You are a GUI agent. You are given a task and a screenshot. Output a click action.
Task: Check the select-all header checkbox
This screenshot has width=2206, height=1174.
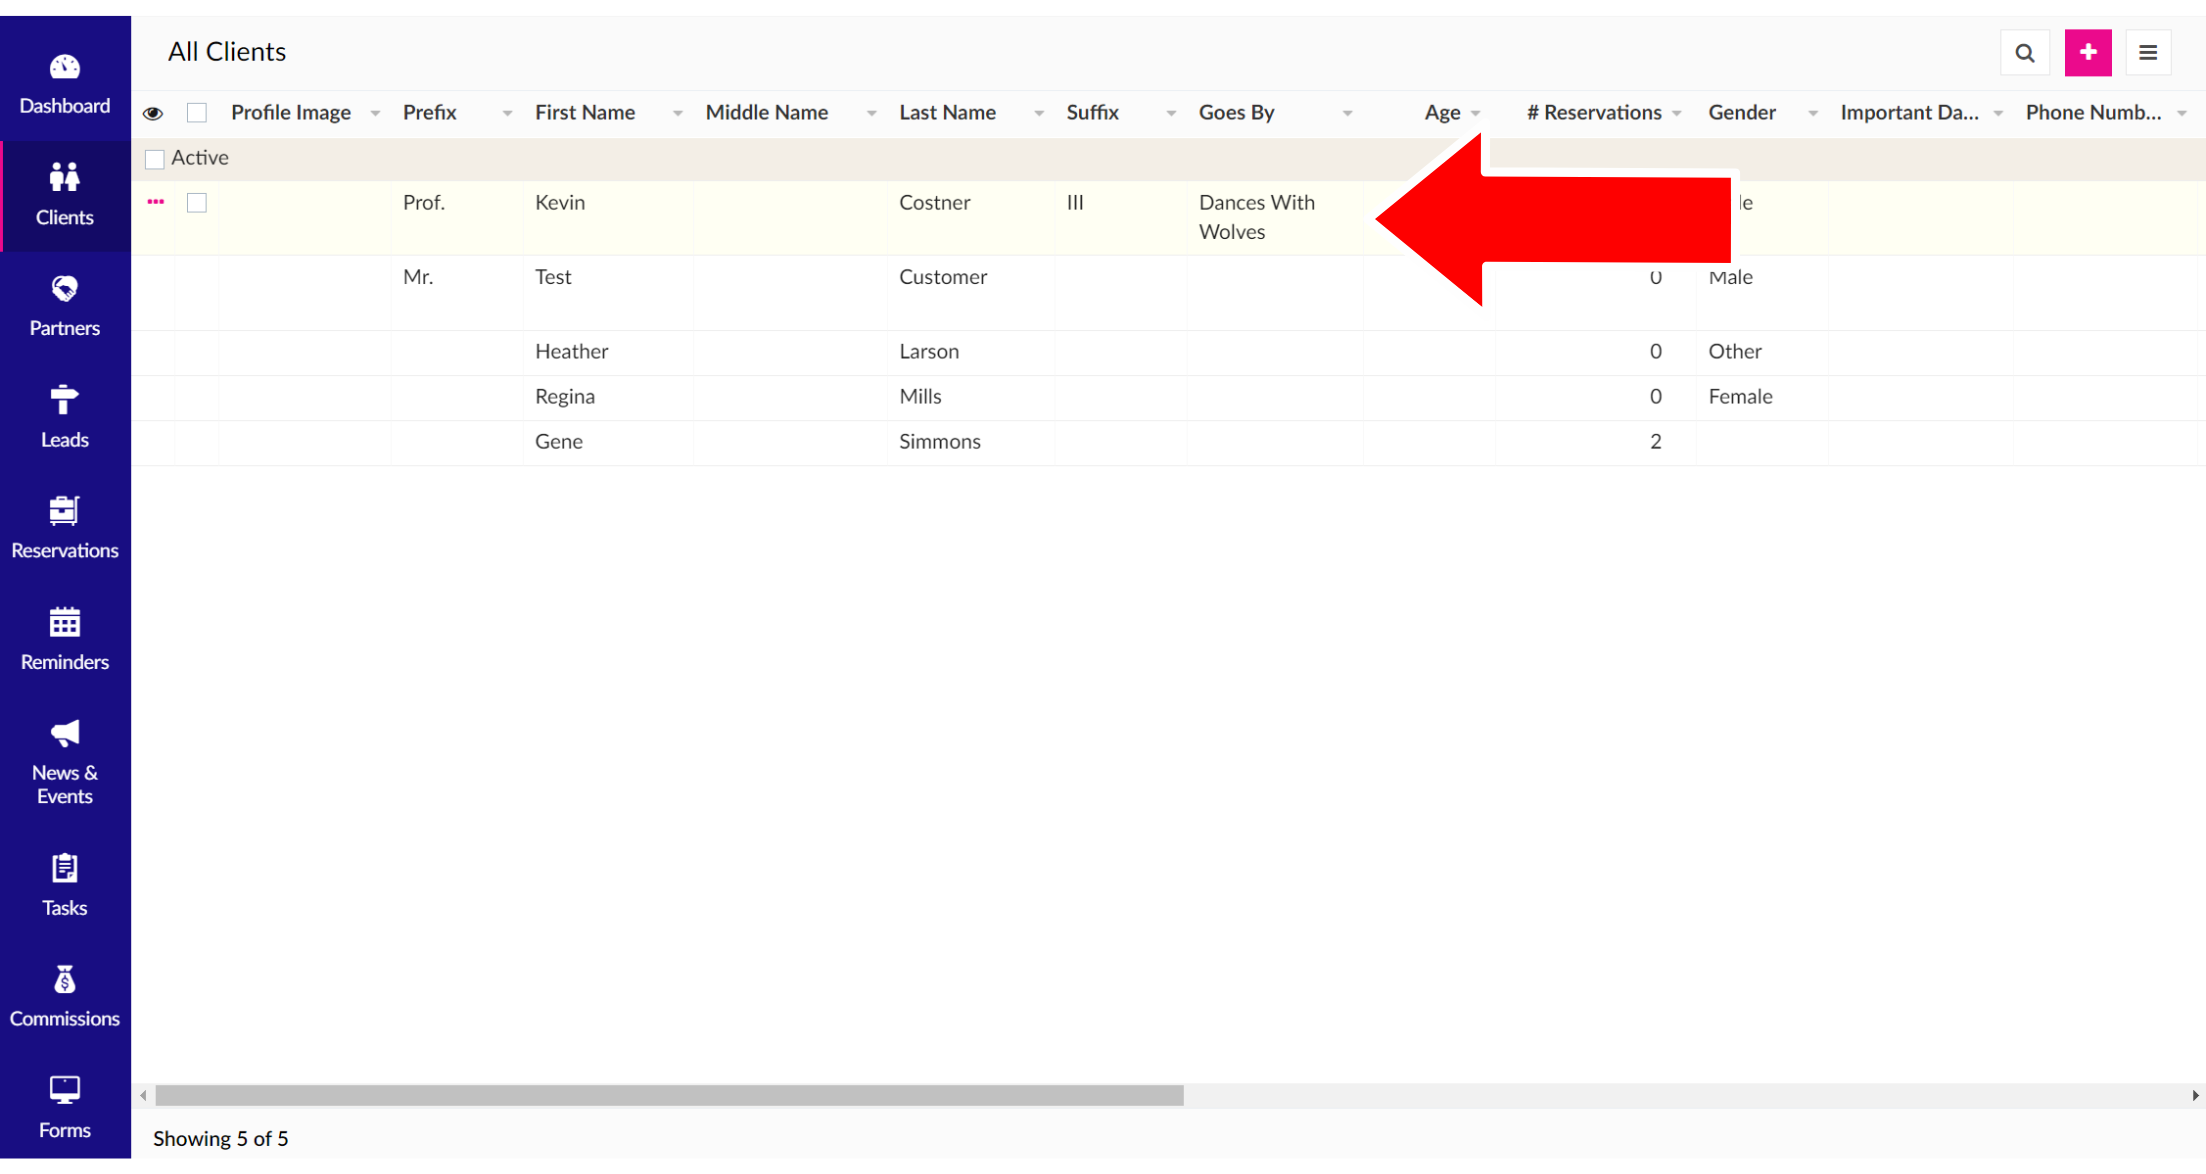[x=197, y=113]
